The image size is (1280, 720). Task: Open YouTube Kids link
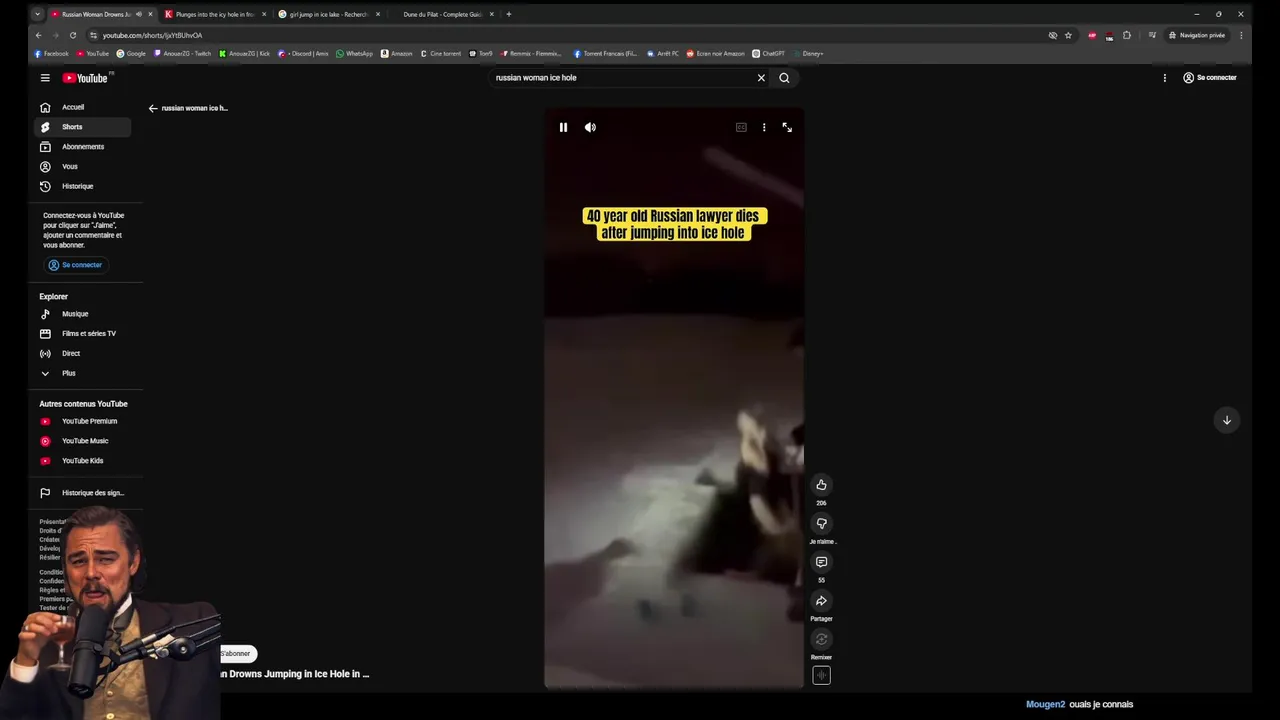pos(82,461)
